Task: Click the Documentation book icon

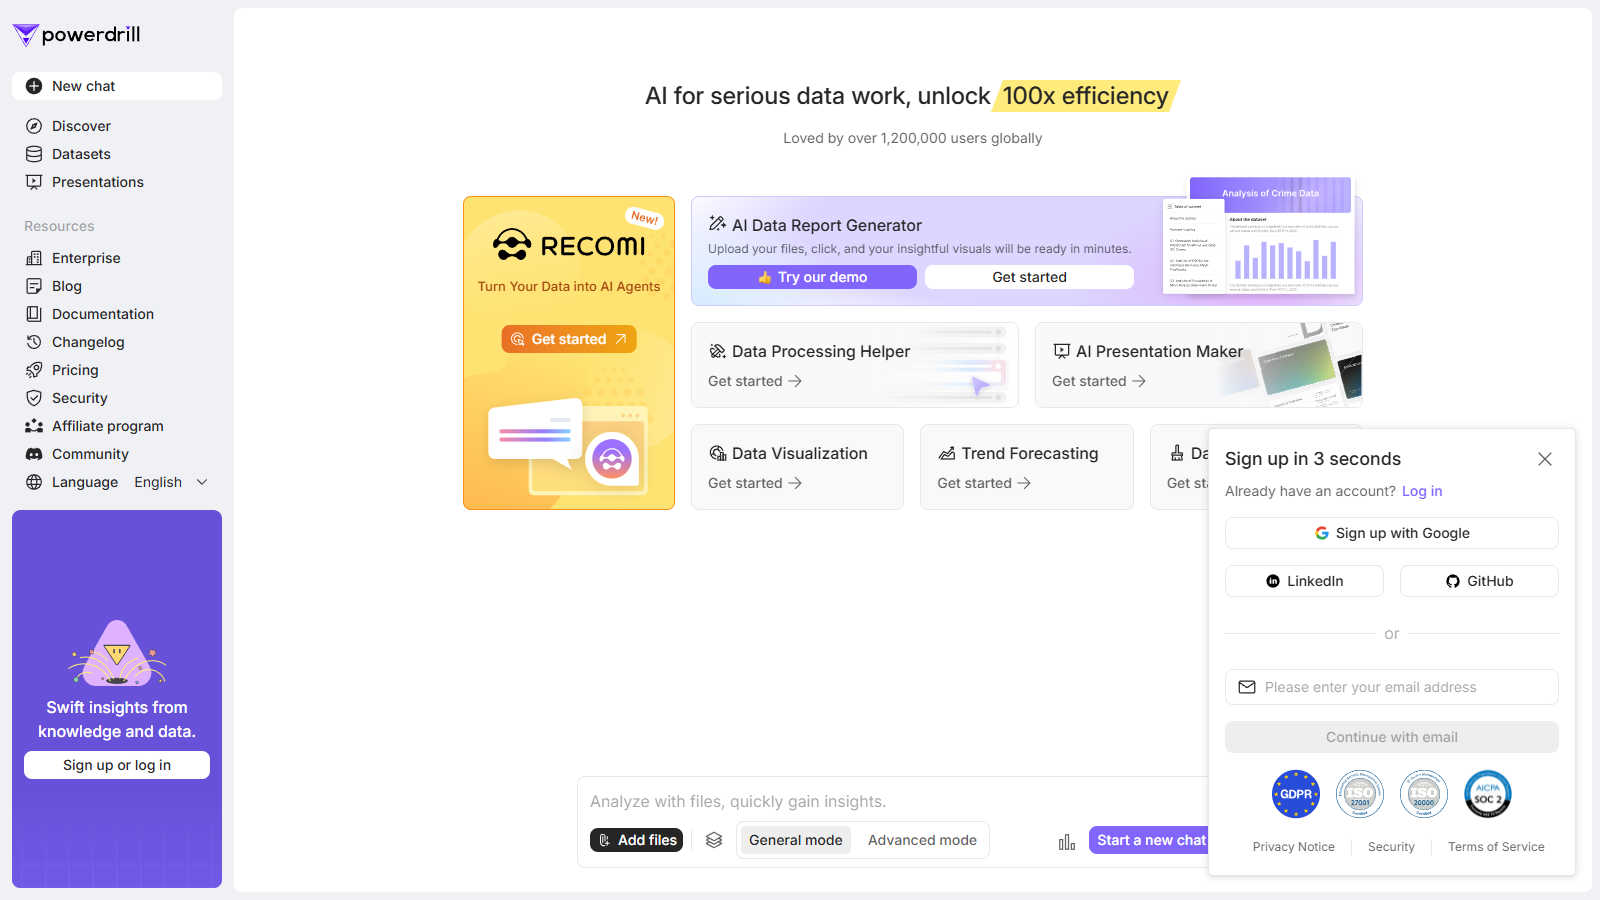Action: click(x=34, y=314)
